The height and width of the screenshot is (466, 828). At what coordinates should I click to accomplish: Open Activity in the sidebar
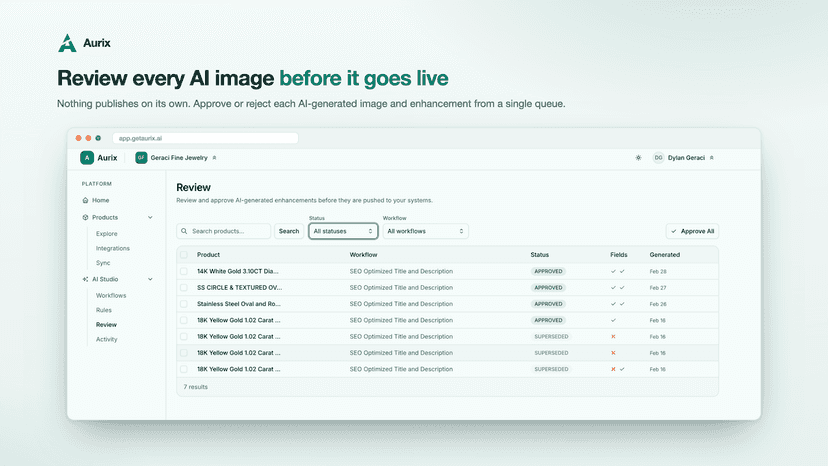(x=107, y=339)
